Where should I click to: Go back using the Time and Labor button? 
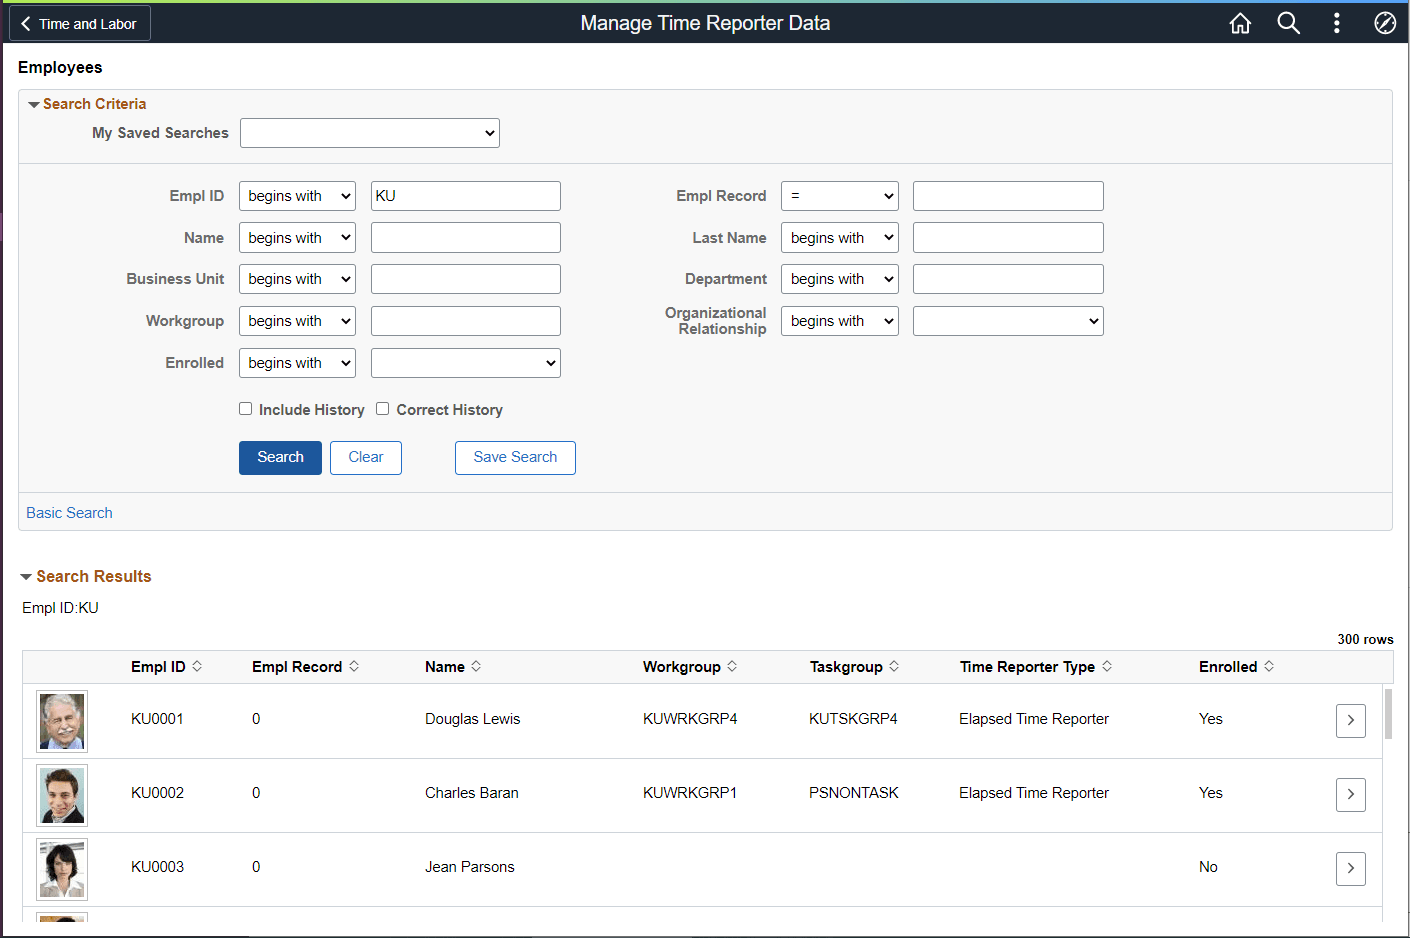[x=79, y=22]
